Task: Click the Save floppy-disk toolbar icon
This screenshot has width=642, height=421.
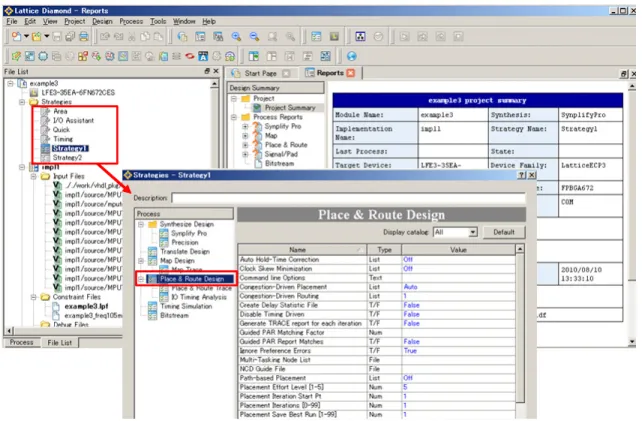Action: pyautogui.click(x=57, y=36)
